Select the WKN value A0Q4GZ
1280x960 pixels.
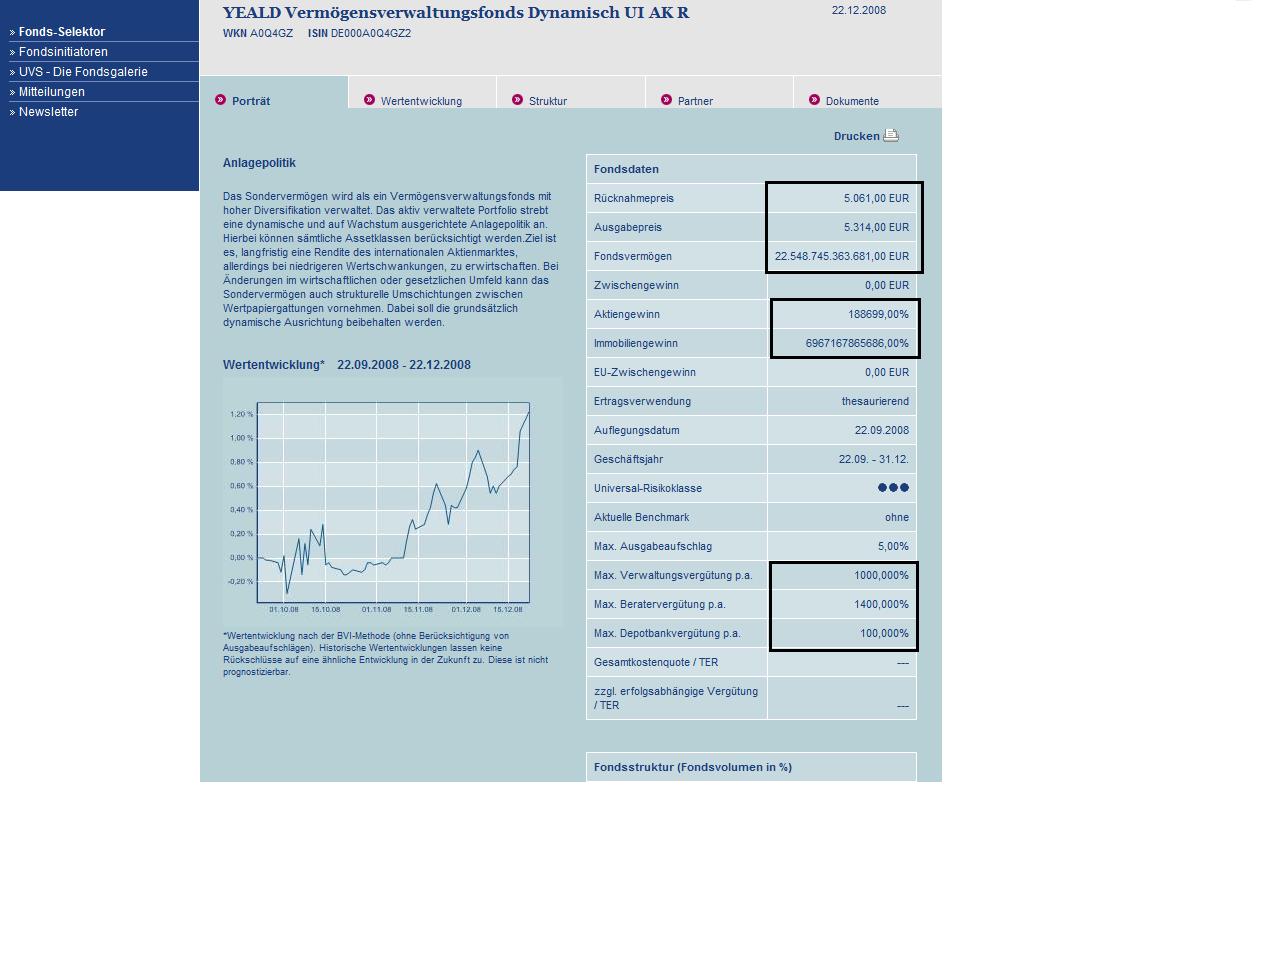click(x=271, y=33)
